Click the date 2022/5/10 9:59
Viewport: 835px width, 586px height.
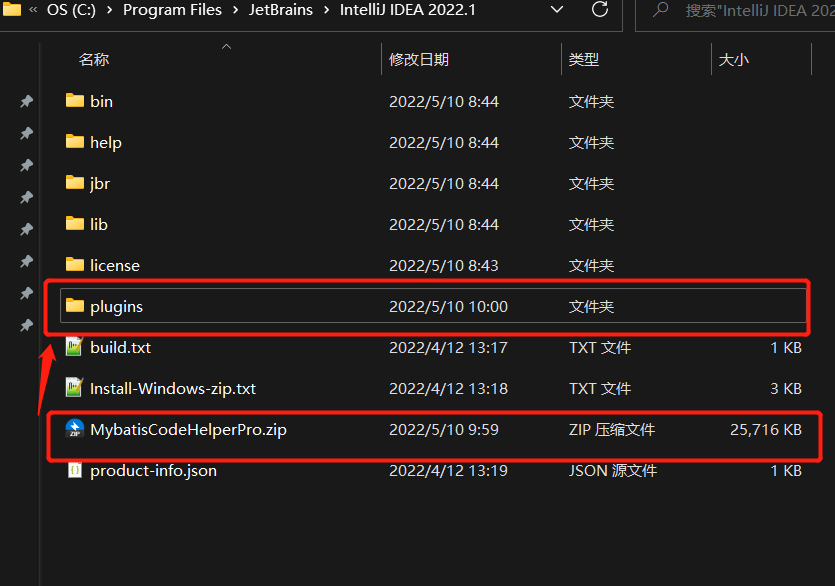pos(444,429)
